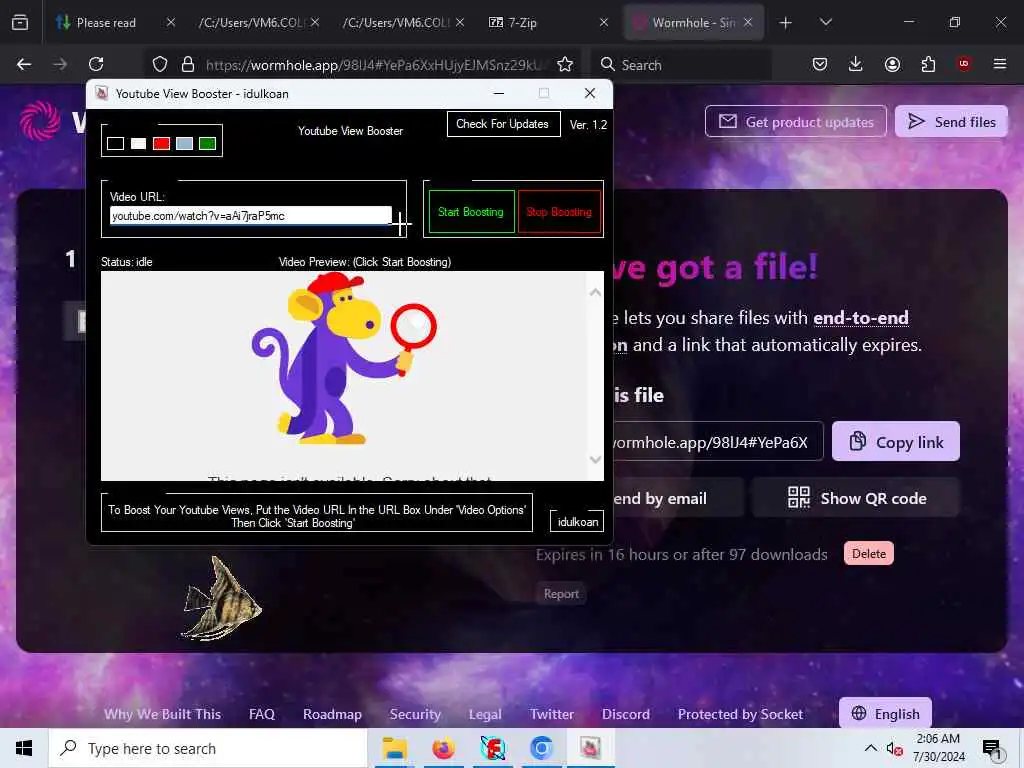Click the Firefox search box
The image size is (1024, 768).
[681, 65]
